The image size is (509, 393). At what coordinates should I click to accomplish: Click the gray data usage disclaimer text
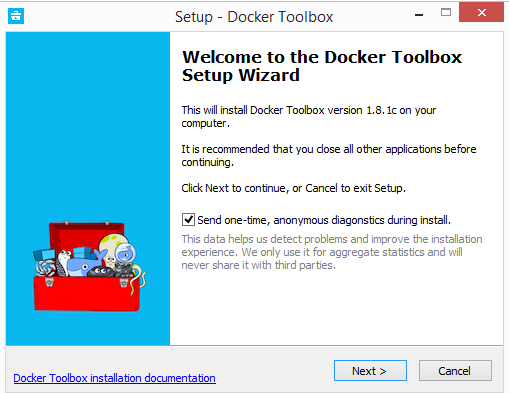click(332, 252)
